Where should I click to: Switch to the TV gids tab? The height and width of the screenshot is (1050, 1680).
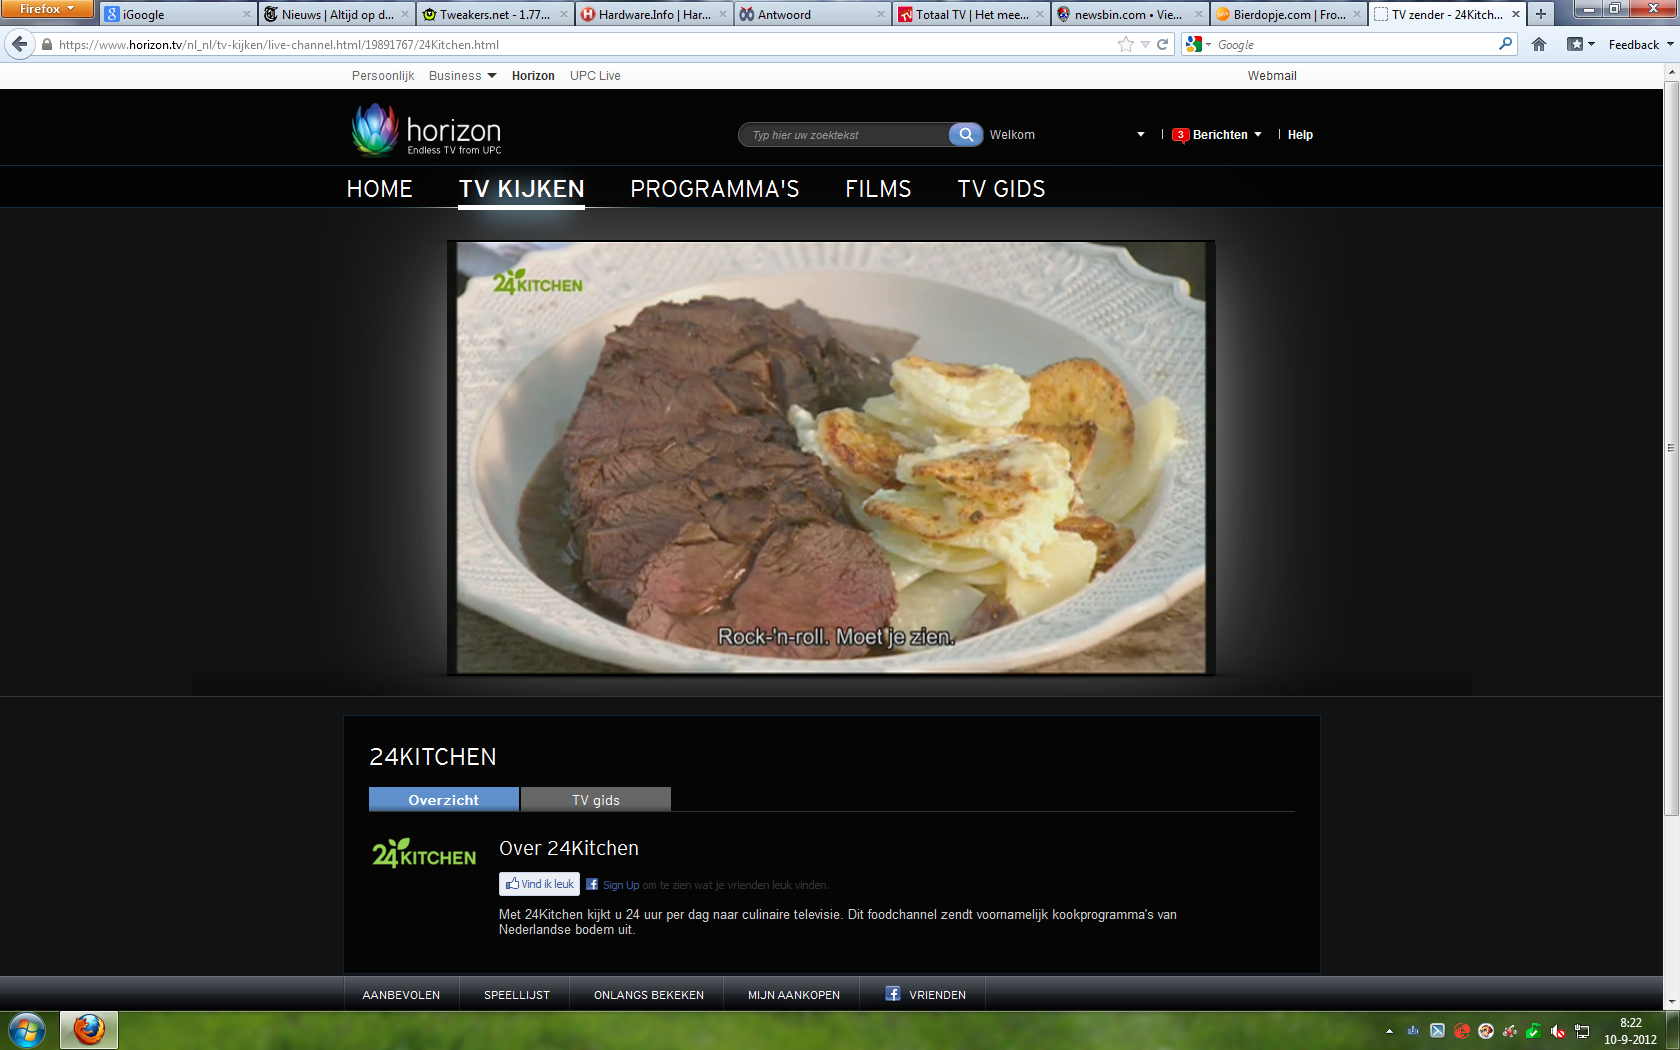point(596,800)
